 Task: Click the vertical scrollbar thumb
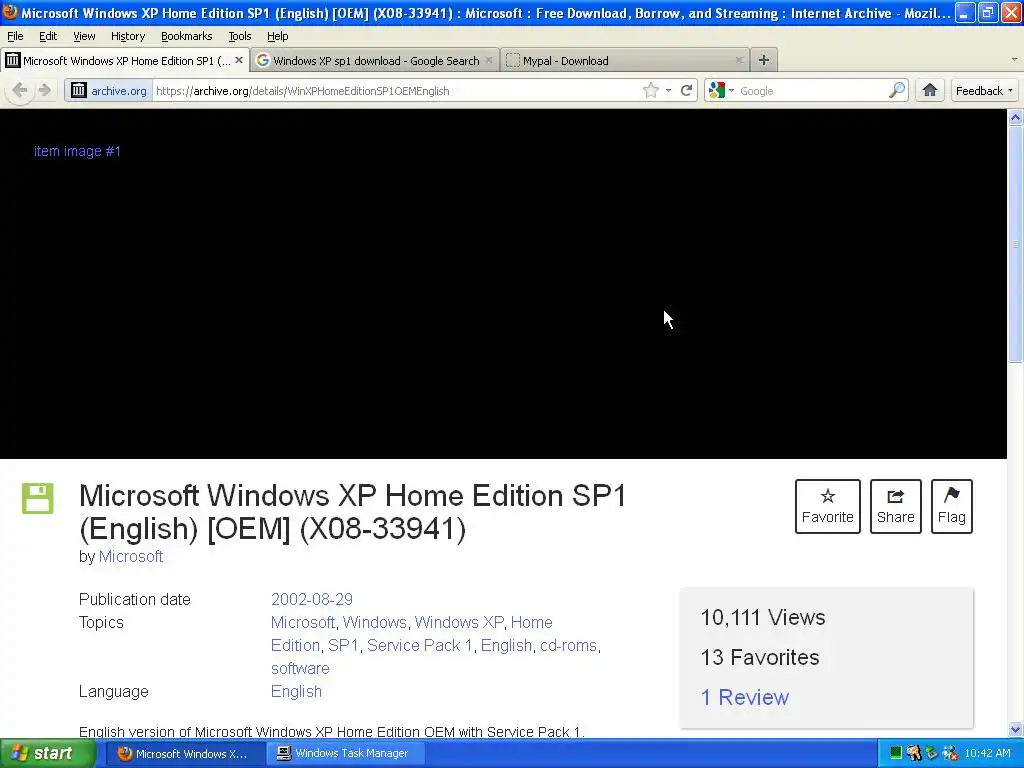(x=1015, y=244)
